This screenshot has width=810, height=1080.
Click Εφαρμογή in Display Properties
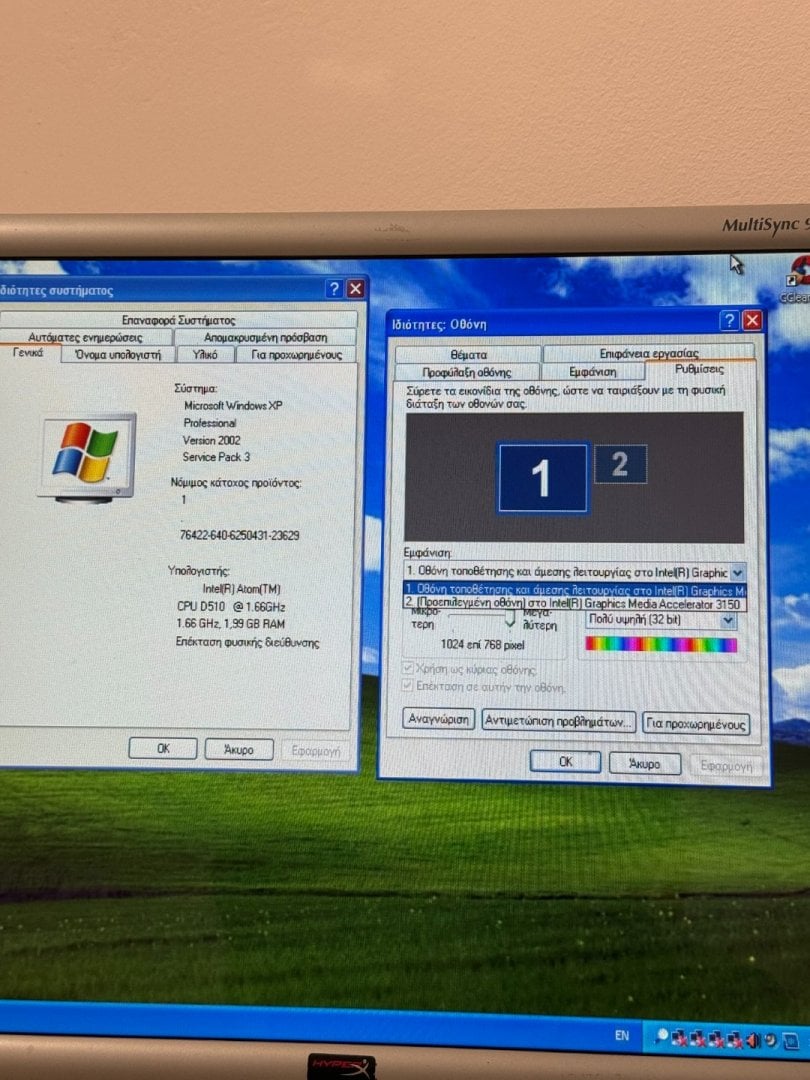[x=726, y=765]
